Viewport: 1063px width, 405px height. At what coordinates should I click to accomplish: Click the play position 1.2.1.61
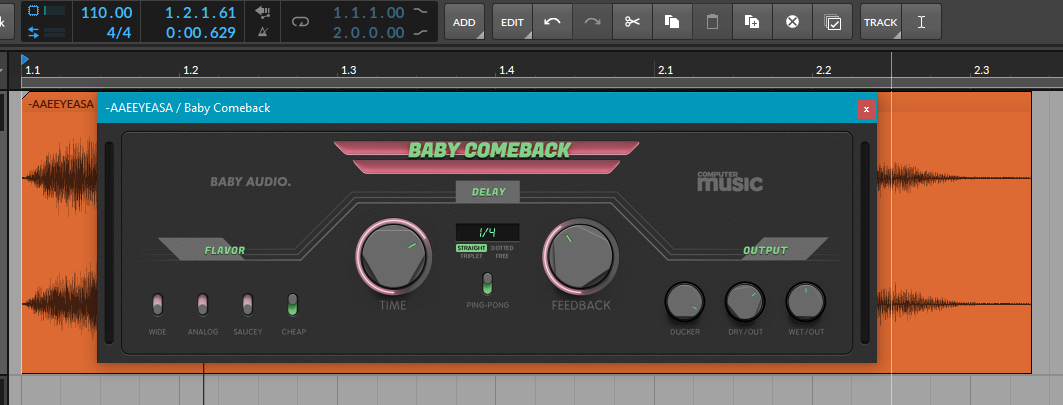(x=201, y=12)
